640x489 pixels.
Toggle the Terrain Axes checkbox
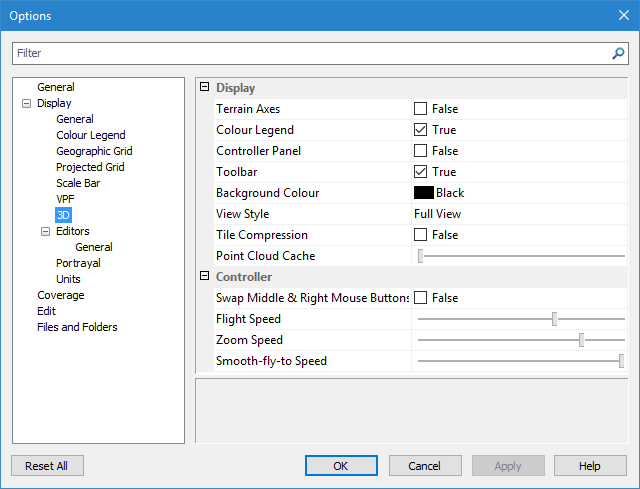click(x=421, y=109)
